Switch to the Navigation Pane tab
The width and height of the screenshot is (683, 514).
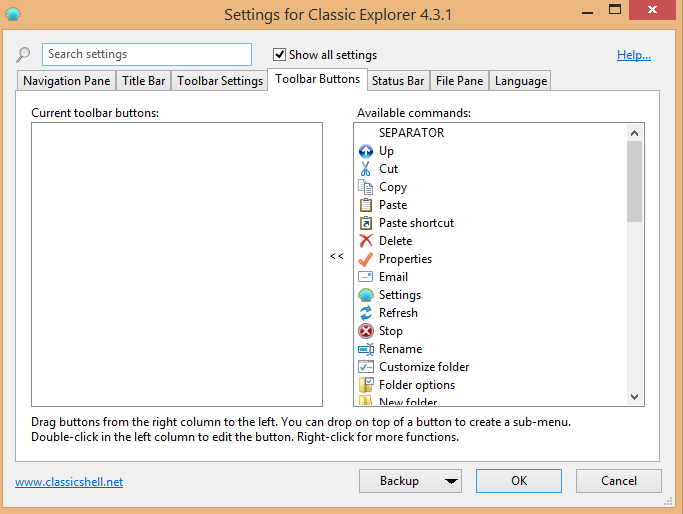[67, 81]
